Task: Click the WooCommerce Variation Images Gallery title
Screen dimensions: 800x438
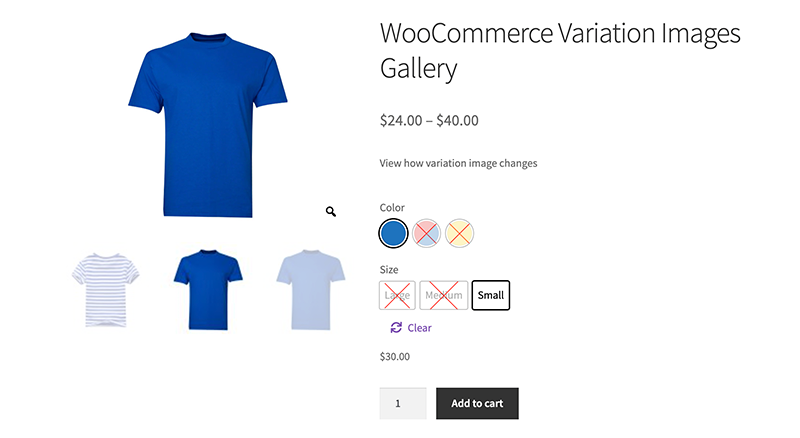Action: pos(560,51)
